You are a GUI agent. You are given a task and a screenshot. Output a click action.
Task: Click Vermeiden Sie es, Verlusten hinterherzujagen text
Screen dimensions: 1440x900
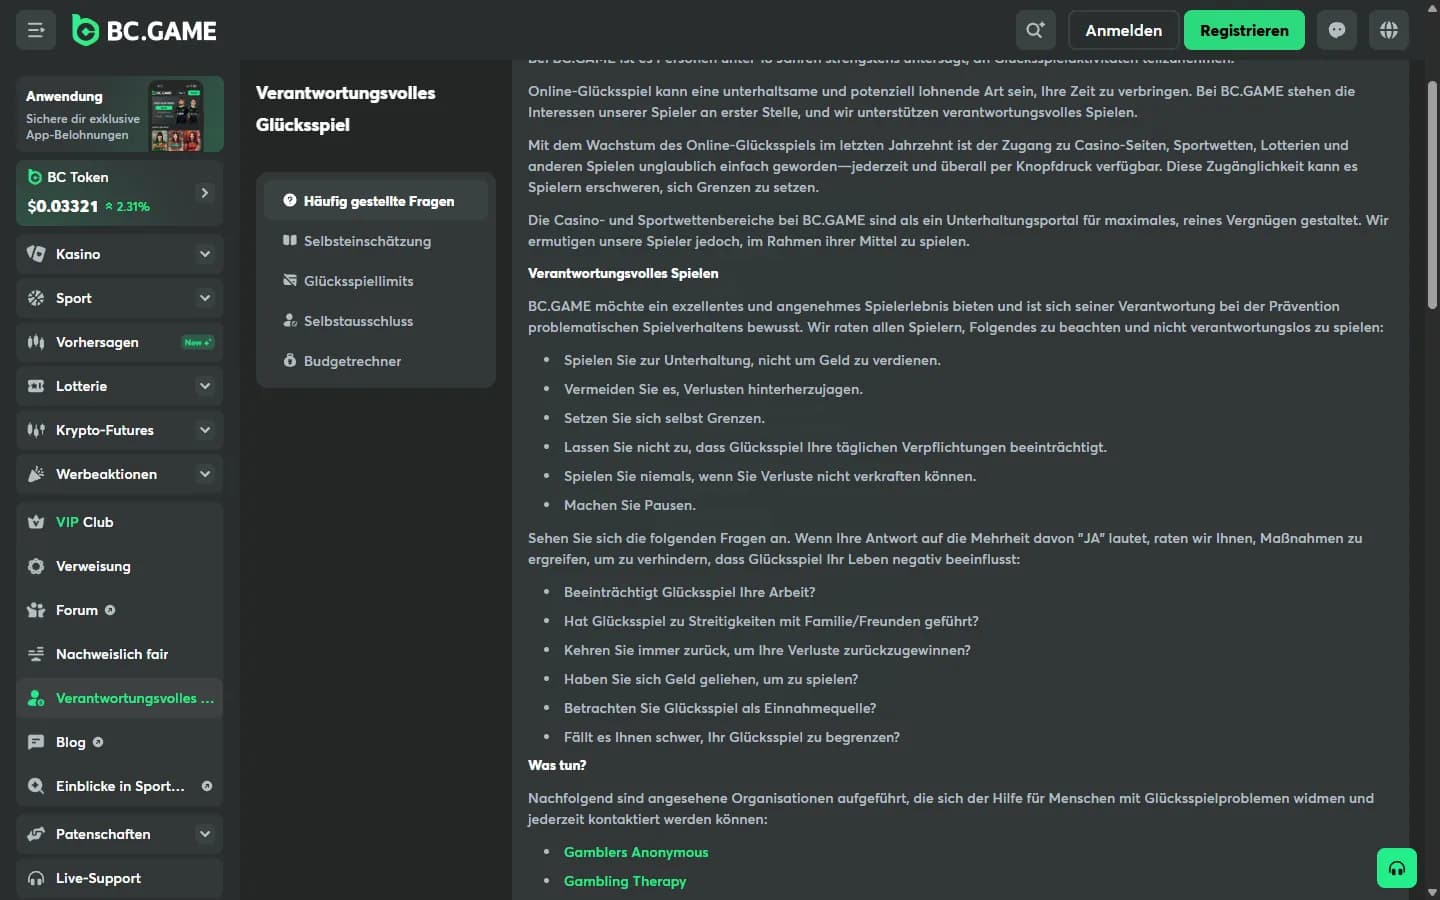pyautogui.click(x=713, y=389)
